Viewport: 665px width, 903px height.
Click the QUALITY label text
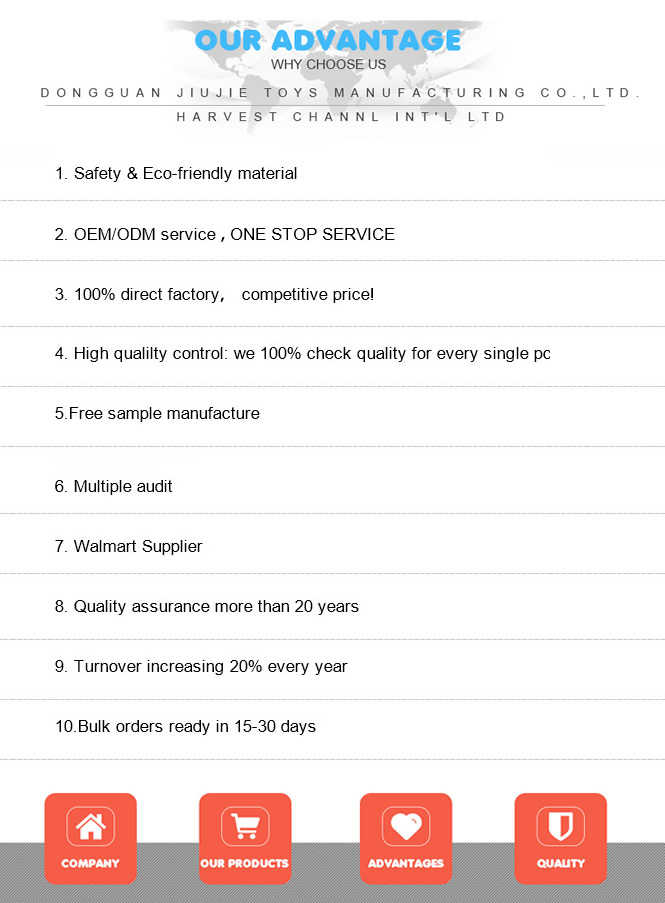561,863
